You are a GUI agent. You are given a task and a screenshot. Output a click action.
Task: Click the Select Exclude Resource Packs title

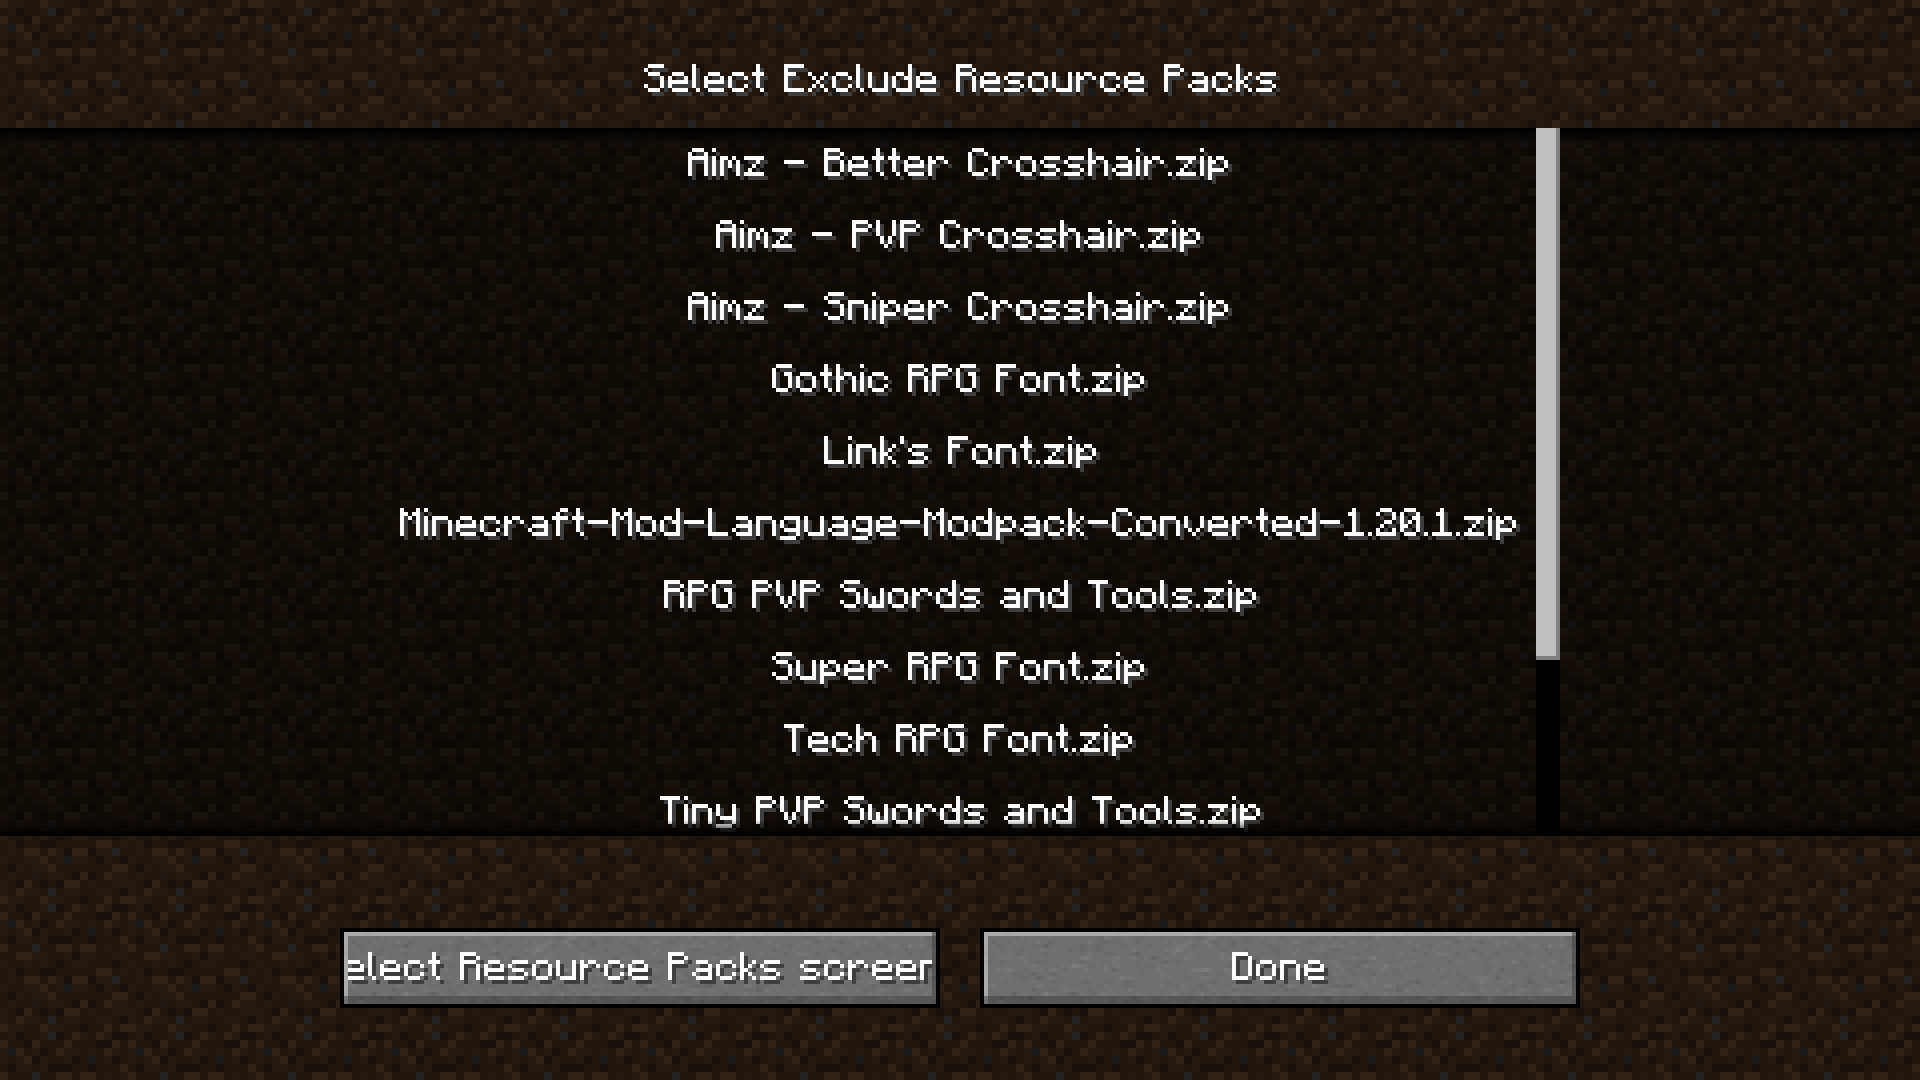960,79
